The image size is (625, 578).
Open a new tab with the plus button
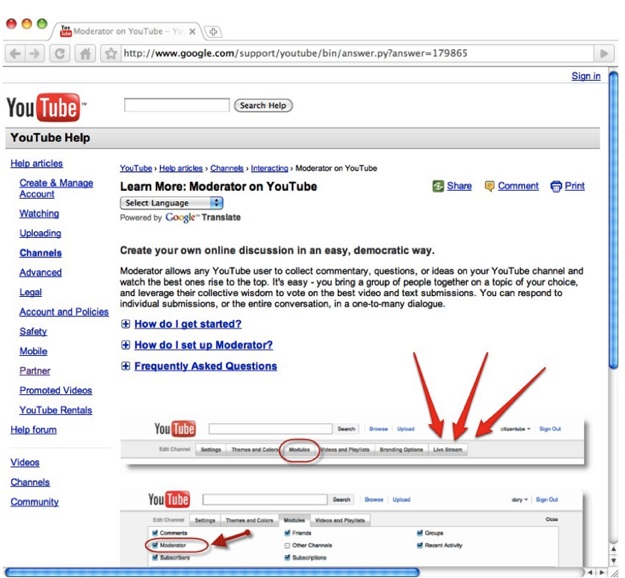[213, 31]
